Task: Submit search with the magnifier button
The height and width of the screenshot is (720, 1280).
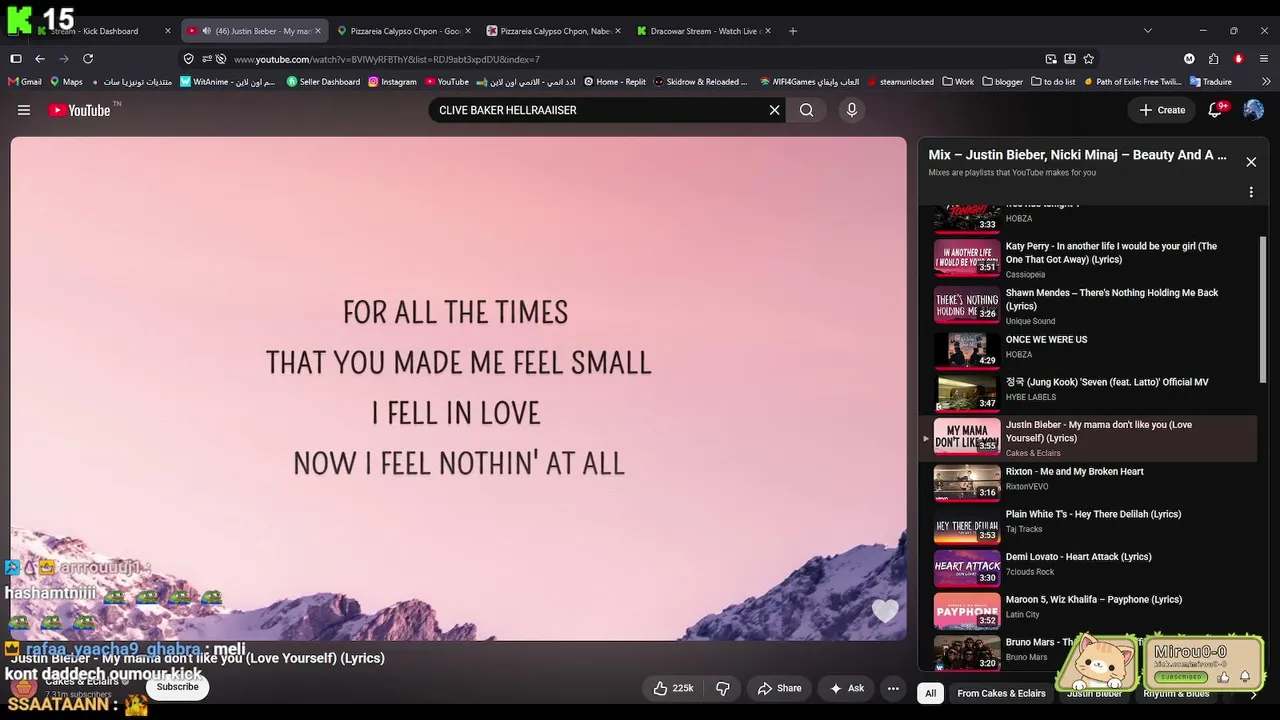Action: [806, 110]
